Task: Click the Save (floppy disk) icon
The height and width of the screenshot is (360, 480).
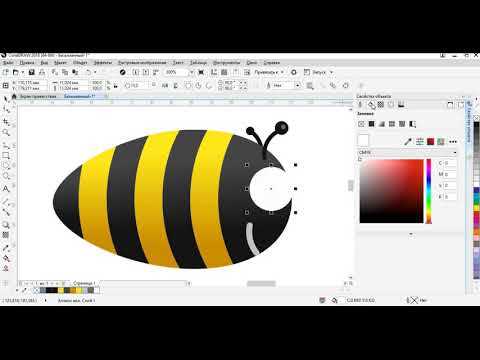Action: pos(32,72)
